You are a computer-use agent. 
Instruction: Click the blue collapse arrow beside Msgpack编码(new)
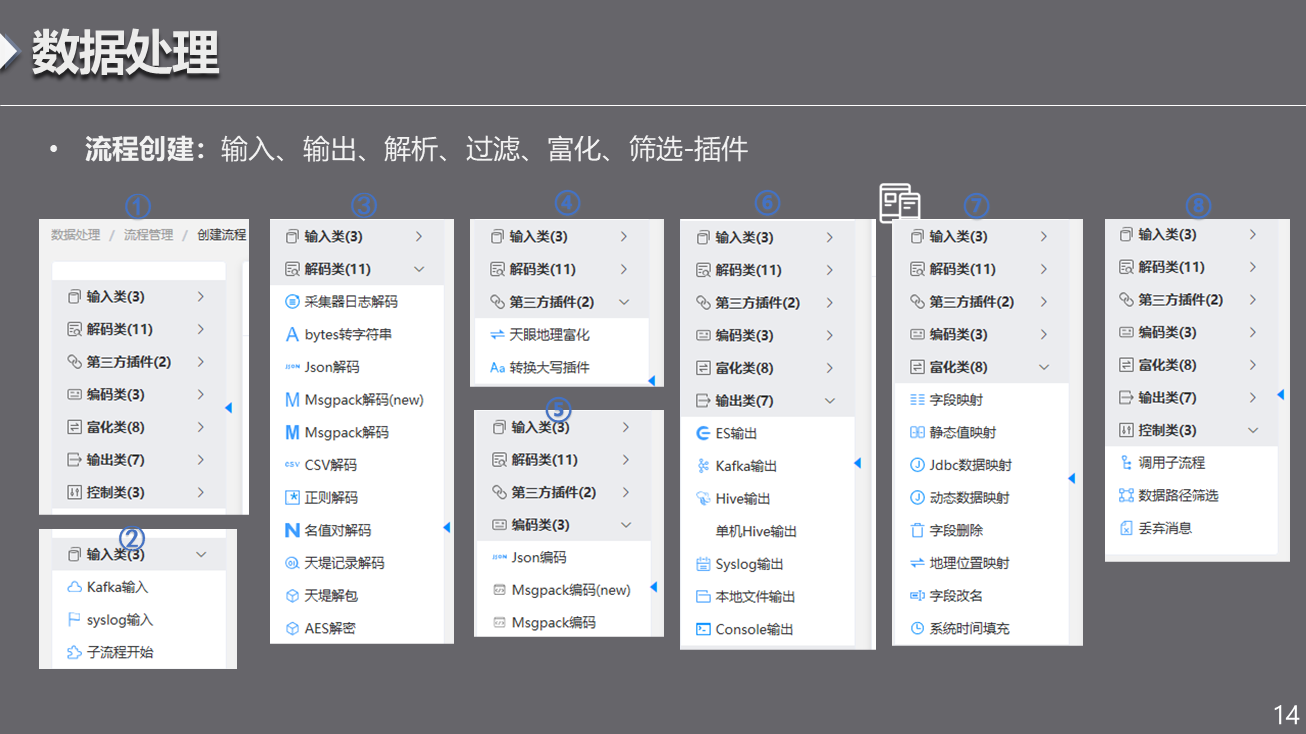pyautogui.click(x=654, y=587)
